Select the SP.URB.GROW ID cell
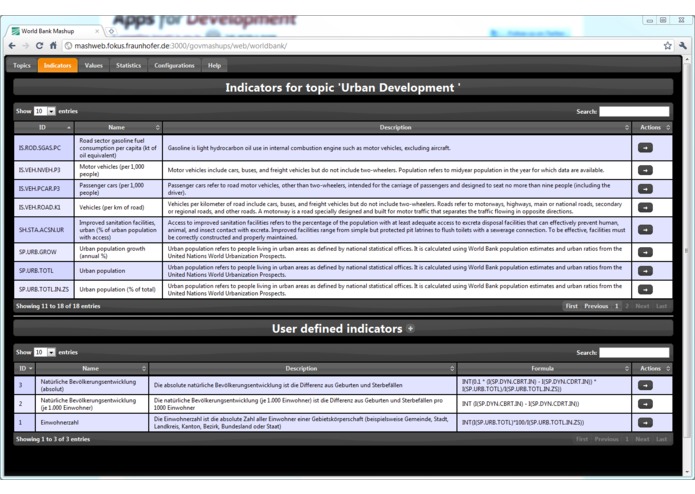Screen dimensions: 695x494 pyautogui.click(x=44, y=252)
